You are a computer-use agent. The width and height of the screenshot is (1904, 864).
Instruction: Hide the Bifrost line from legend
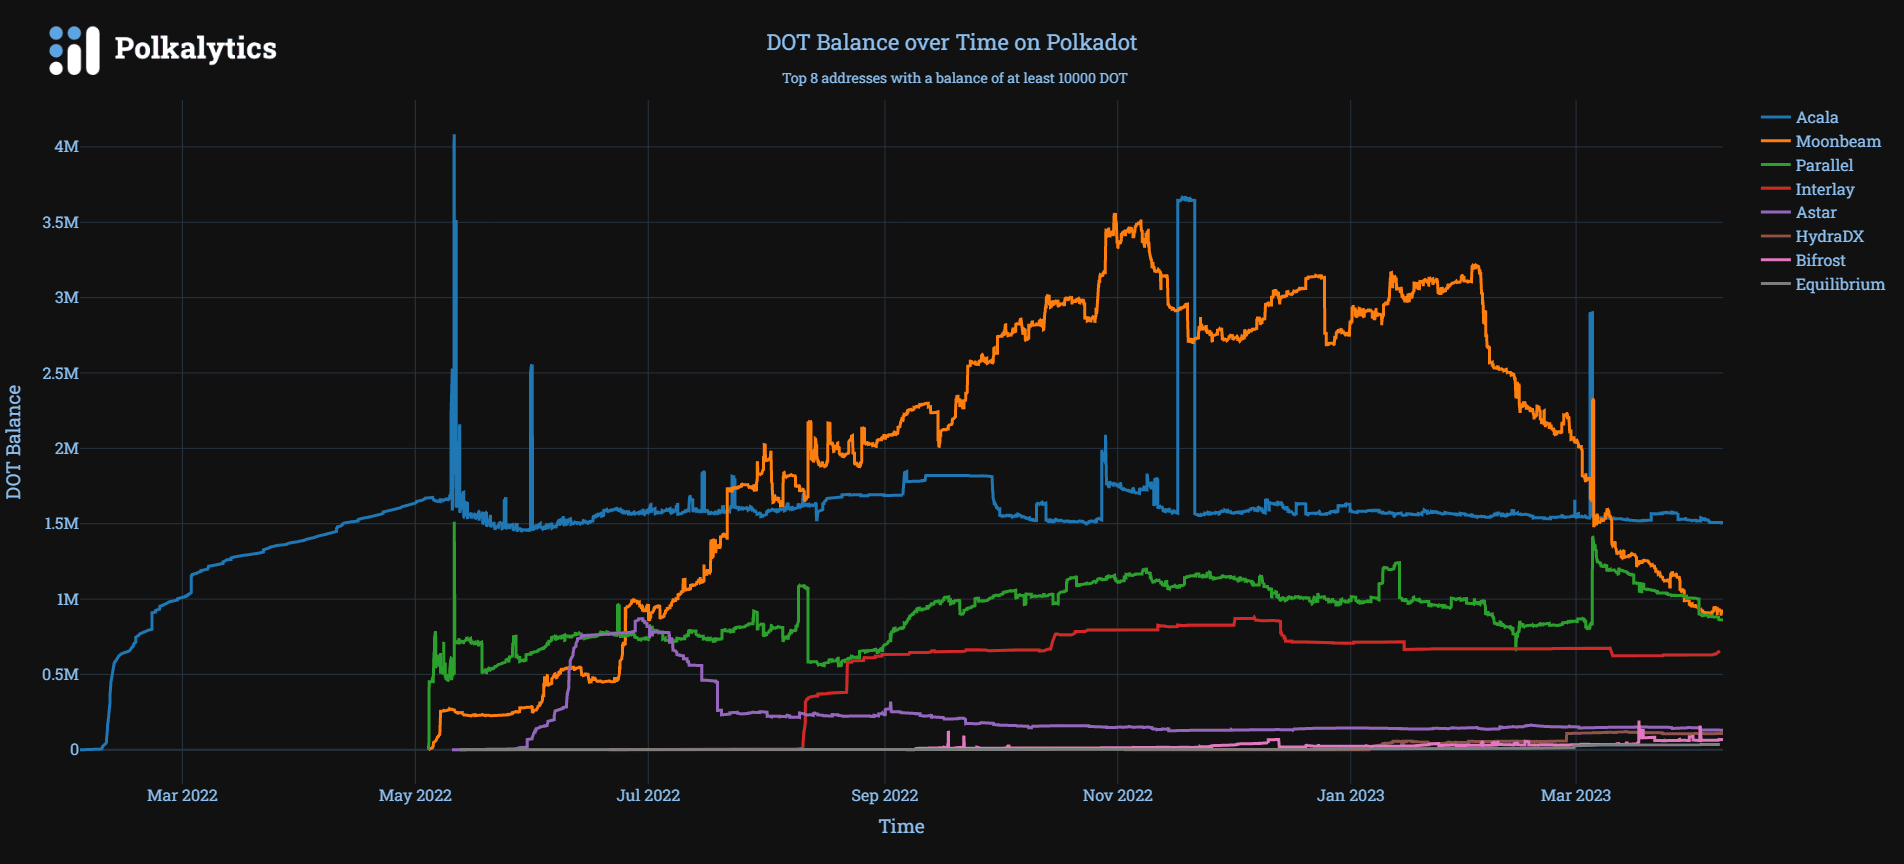coord(1820,261)
